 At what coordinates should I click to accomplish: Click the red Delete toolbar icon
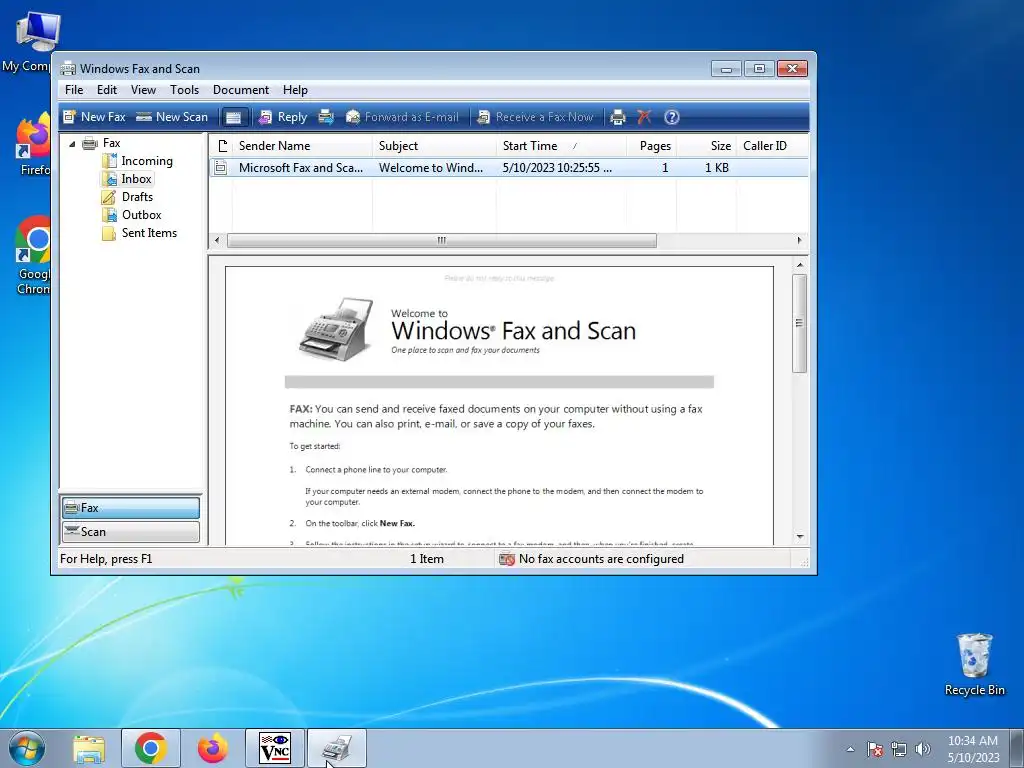click(644, 117)
